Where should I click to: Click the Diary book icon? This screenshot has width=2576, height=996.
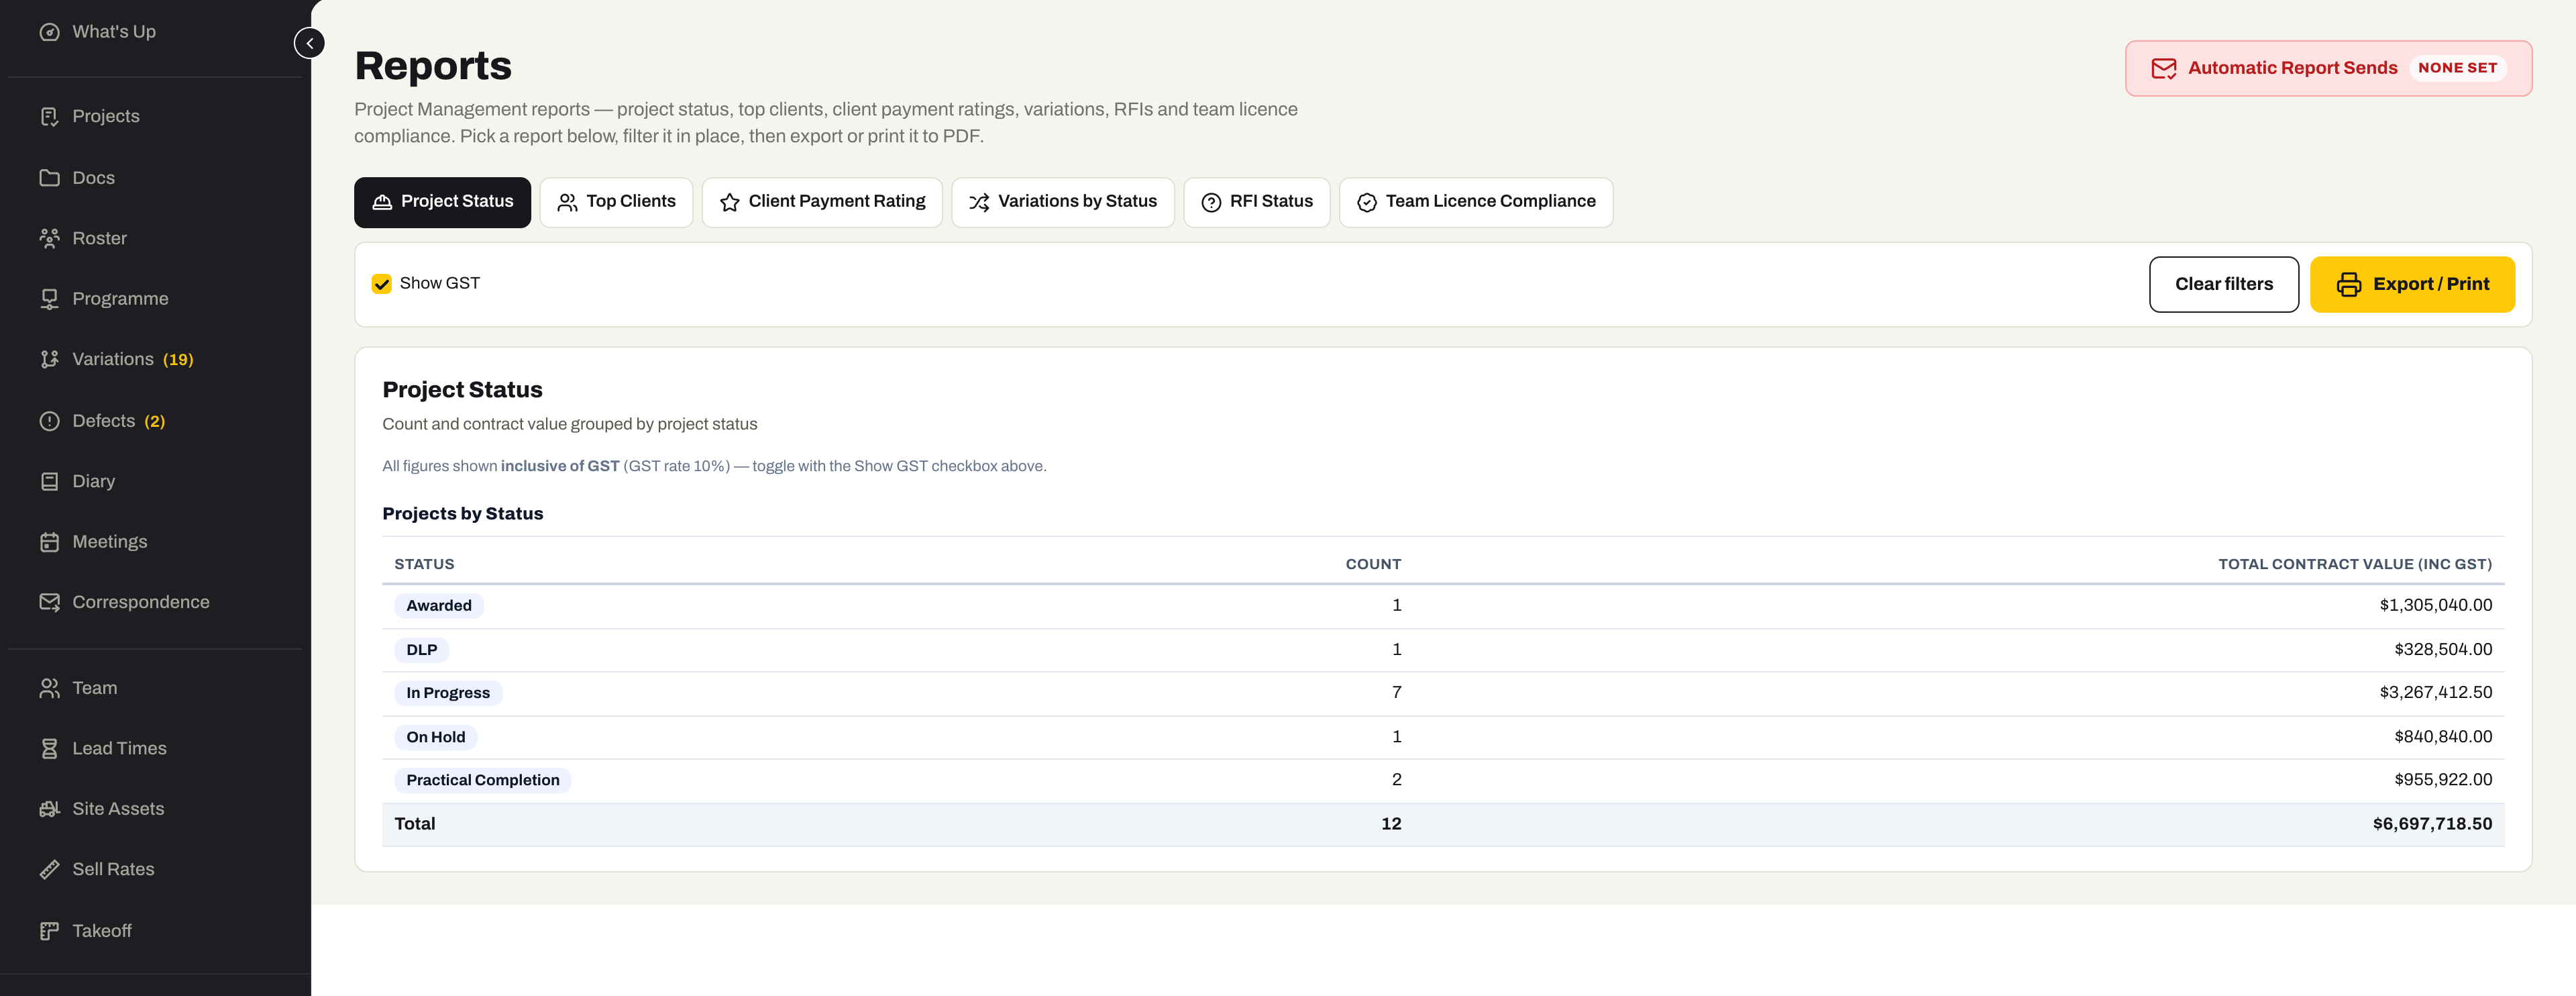click(x=49, y=481)
